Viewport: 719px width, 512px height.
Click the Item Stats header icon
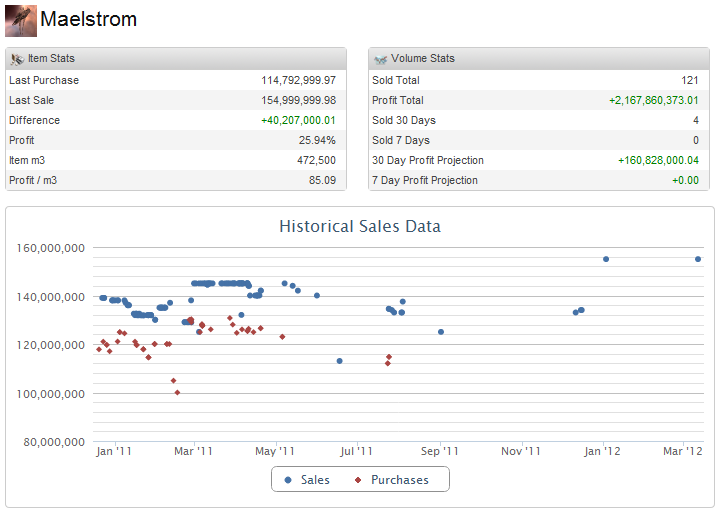click(17, 59)
